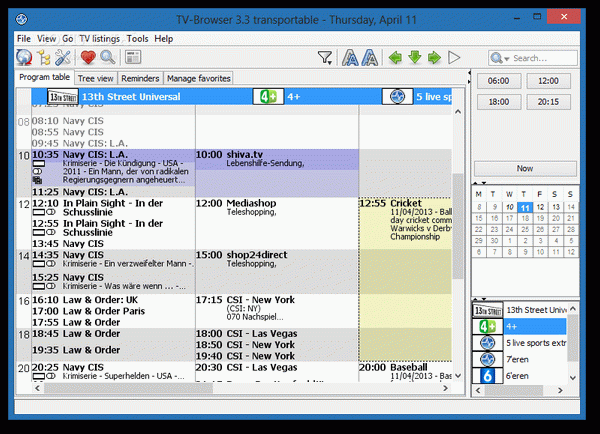Click the larger font size A icon
The width and height of the screenshot is (600, 434).
coord(370,58)
